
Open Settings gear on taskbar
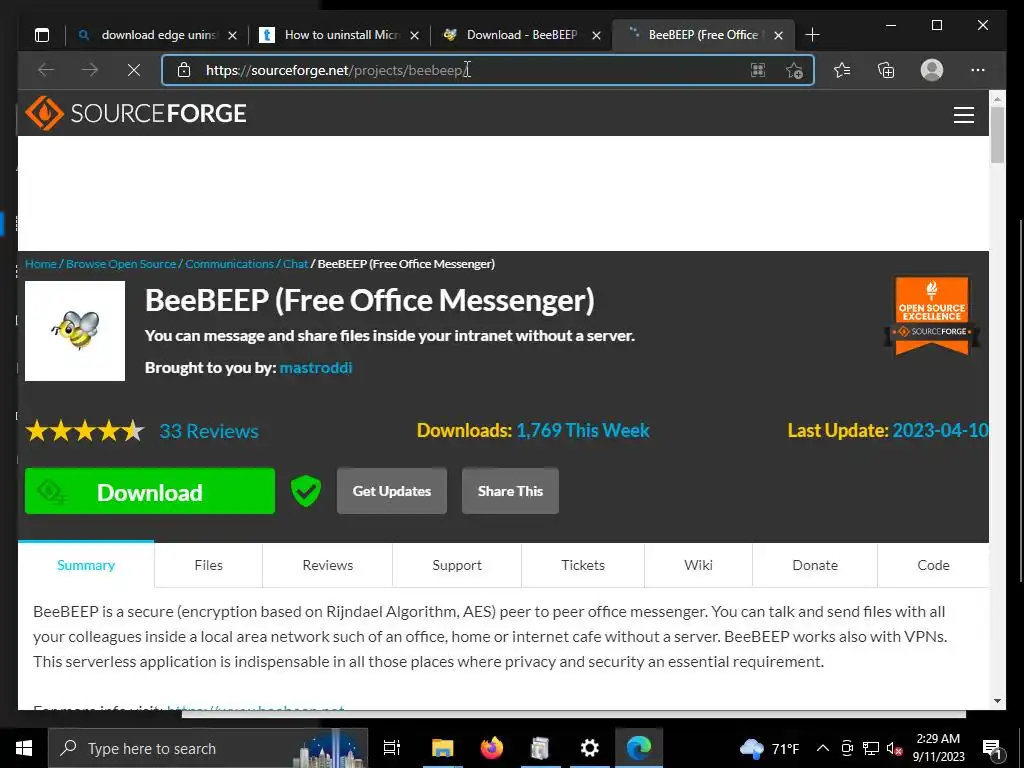590,748
